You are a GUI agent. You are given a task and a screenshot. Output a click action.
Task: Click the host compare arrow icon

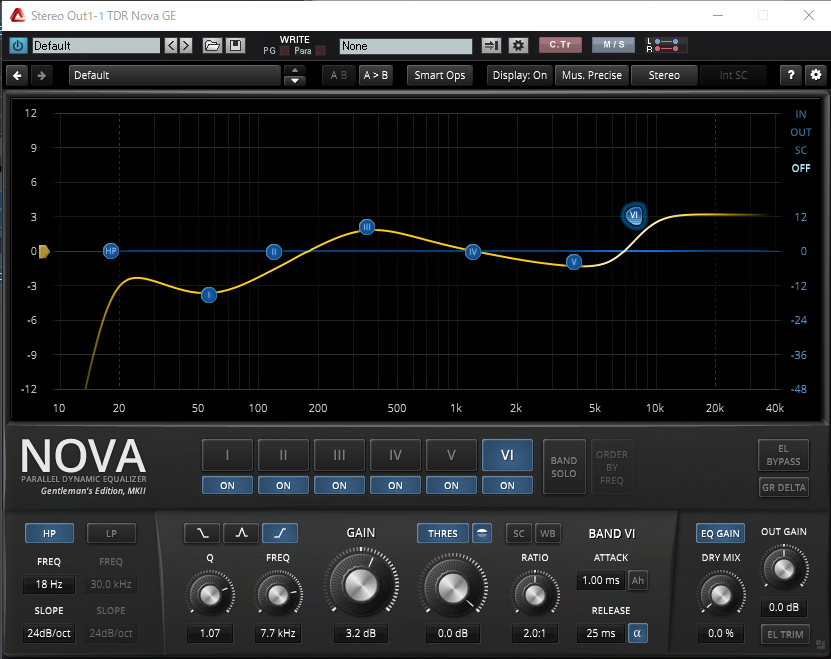tap(491, 46)
